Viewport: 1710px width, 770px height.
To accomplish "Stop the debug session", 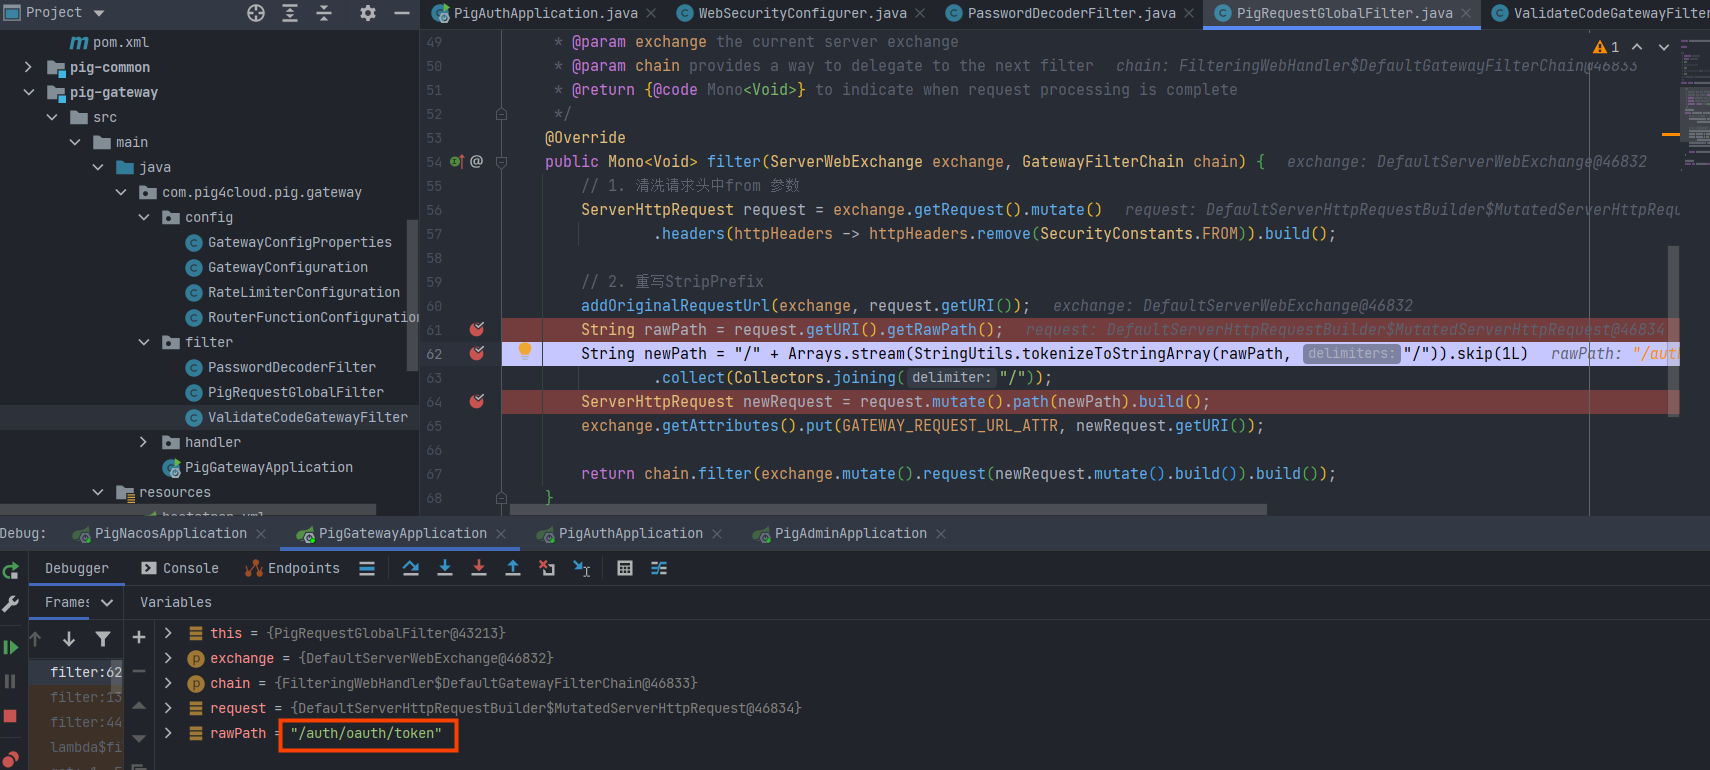I will [11, 716].
